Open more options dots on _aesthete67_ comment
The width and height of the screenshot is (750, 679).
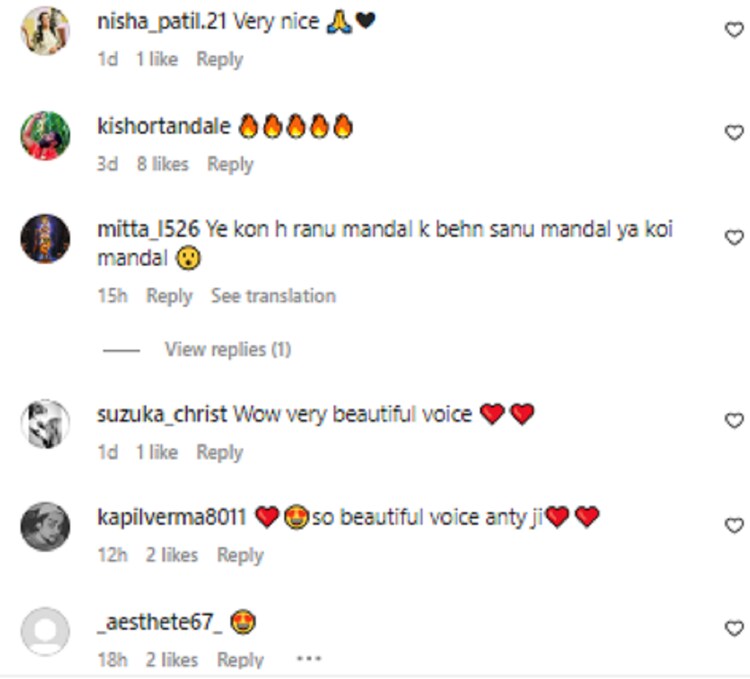[309, 659]
